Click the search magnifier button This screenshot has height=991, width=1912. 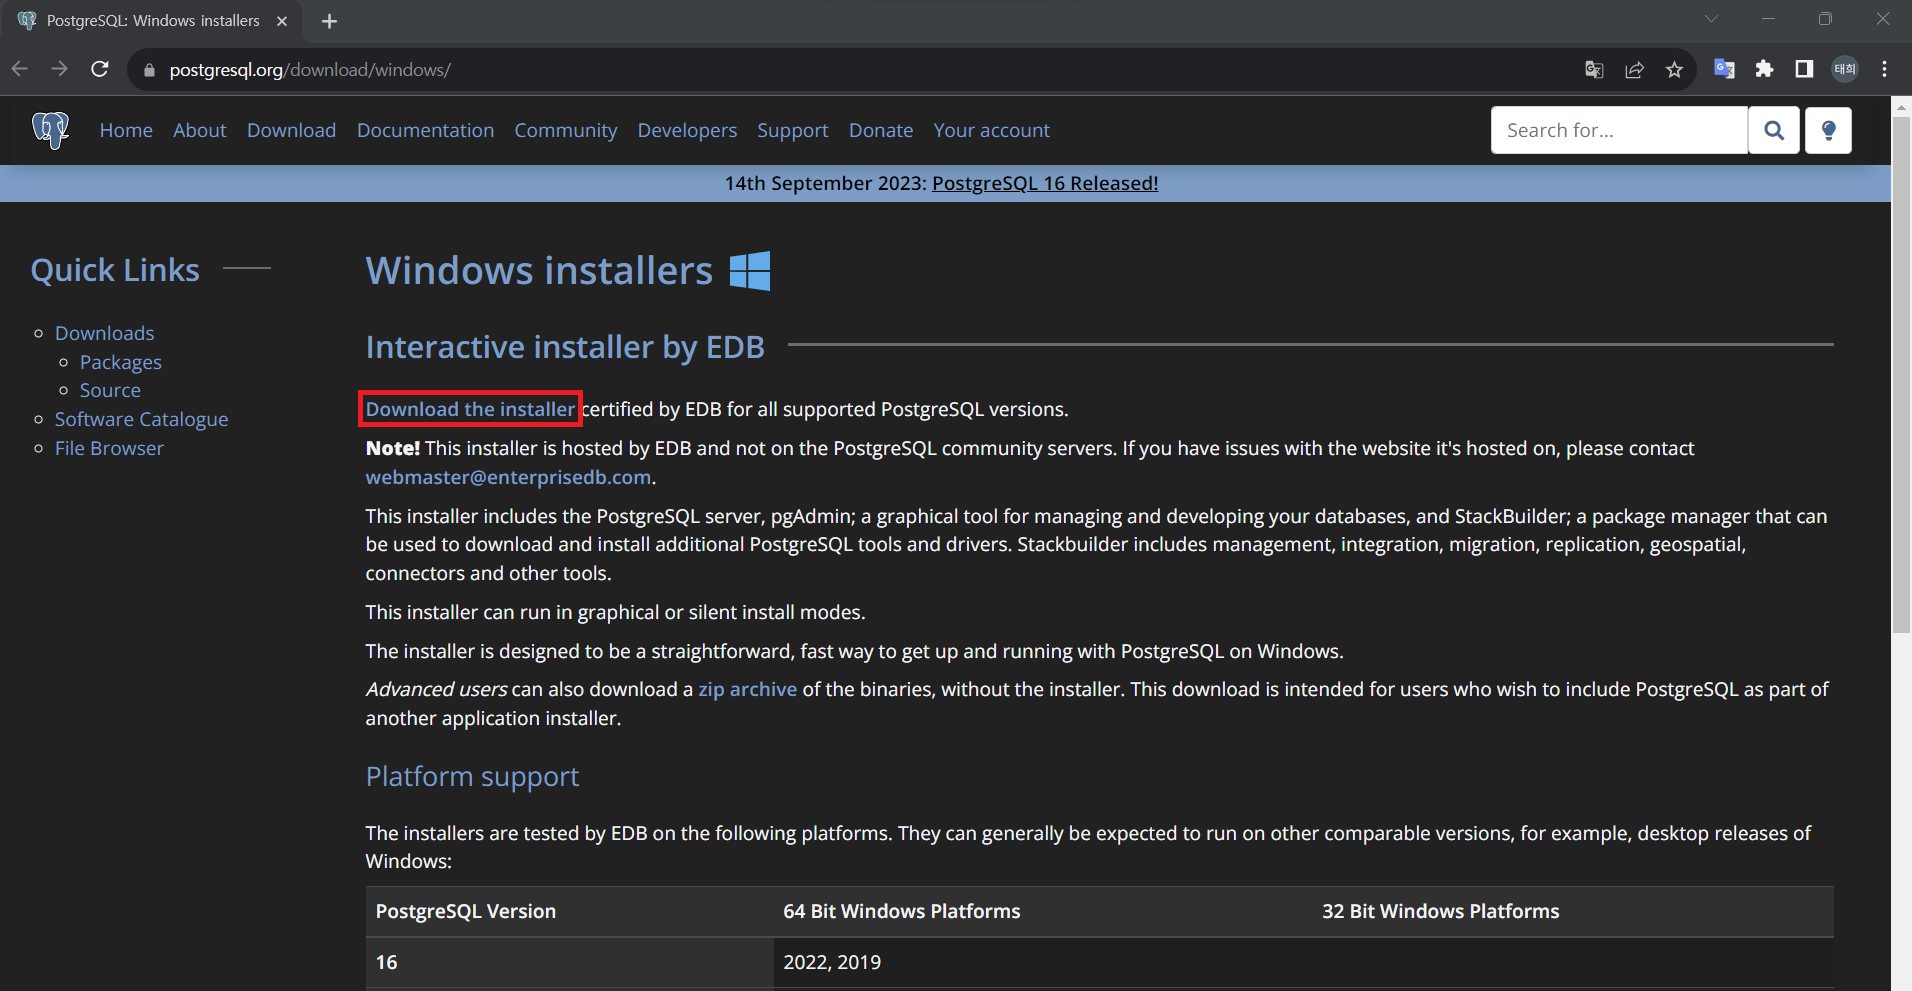[x=1774, y=130]
